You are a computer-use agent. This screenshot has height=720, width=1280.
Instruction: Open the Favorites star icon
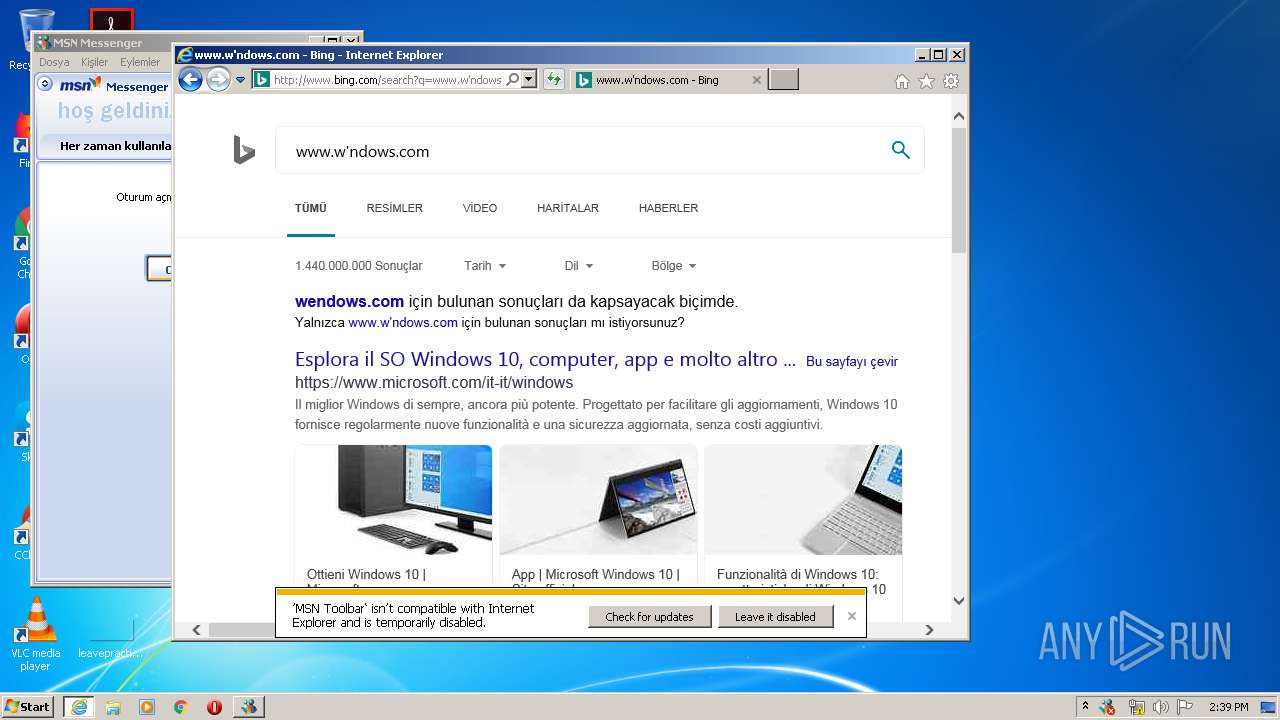point(926,81)
